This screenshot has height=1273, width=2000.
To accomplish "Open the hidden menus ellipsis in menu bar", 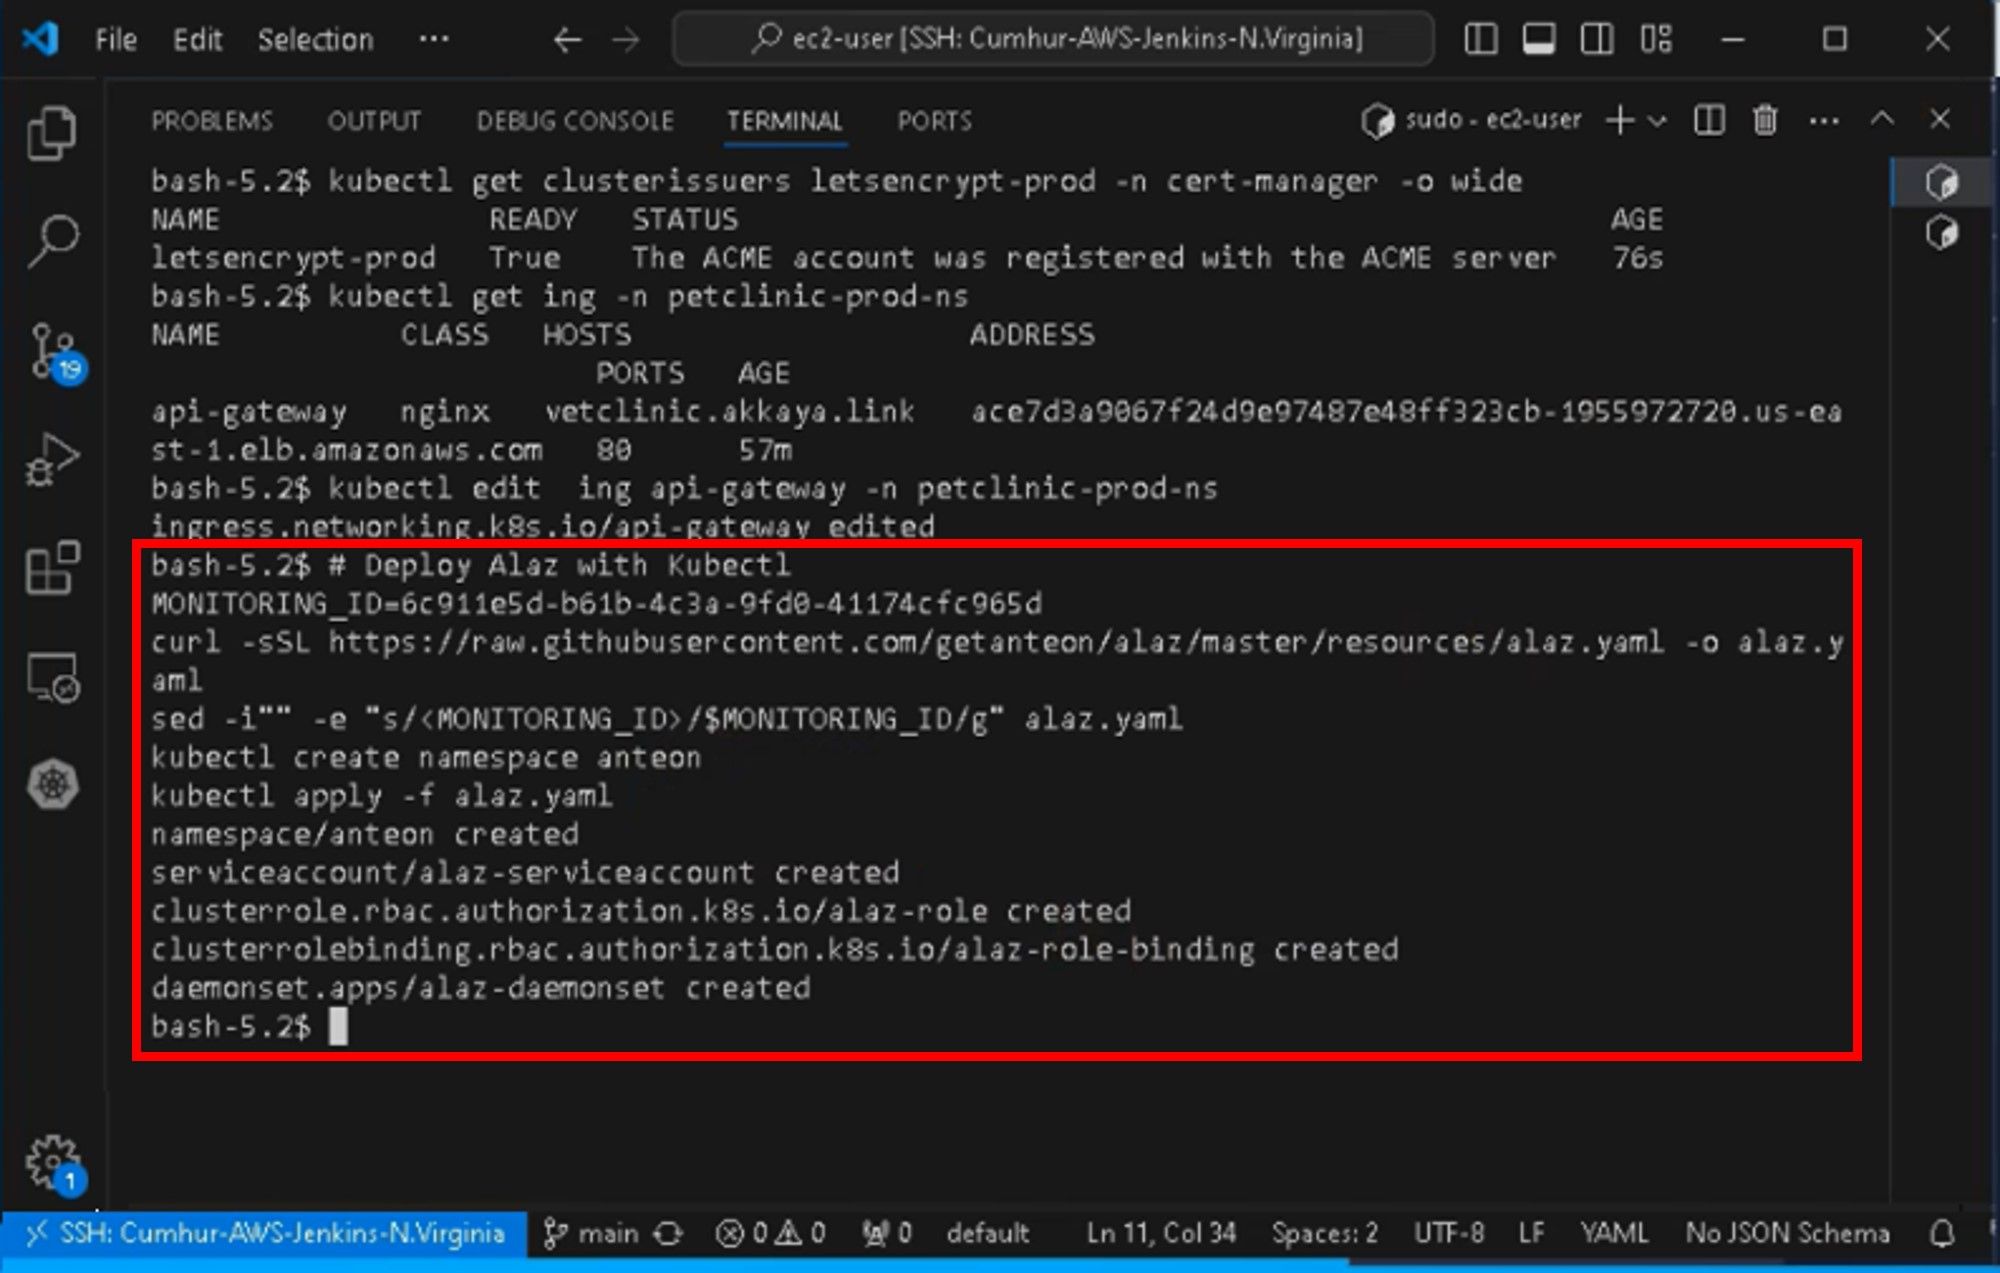I will (x=434, y=39).
